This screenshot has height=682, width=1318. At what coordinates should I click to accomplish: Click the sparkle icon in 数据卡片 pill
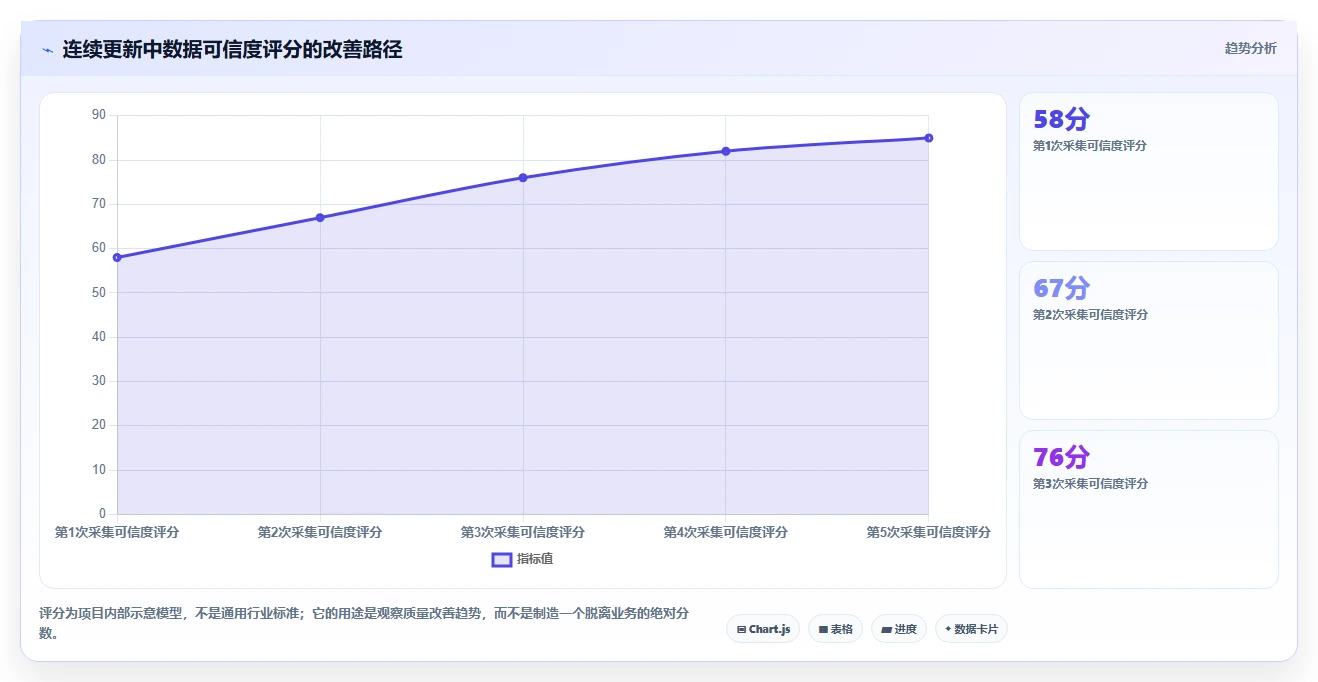948,629
